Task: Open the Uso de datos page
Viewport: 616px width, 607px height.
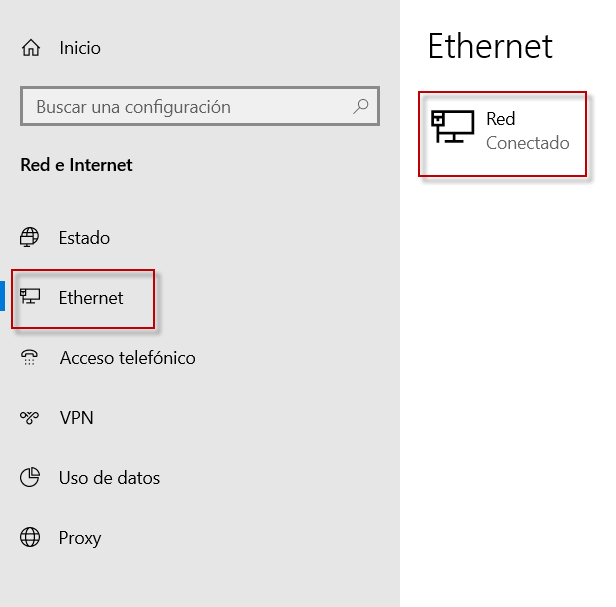Action: point(109,478)
